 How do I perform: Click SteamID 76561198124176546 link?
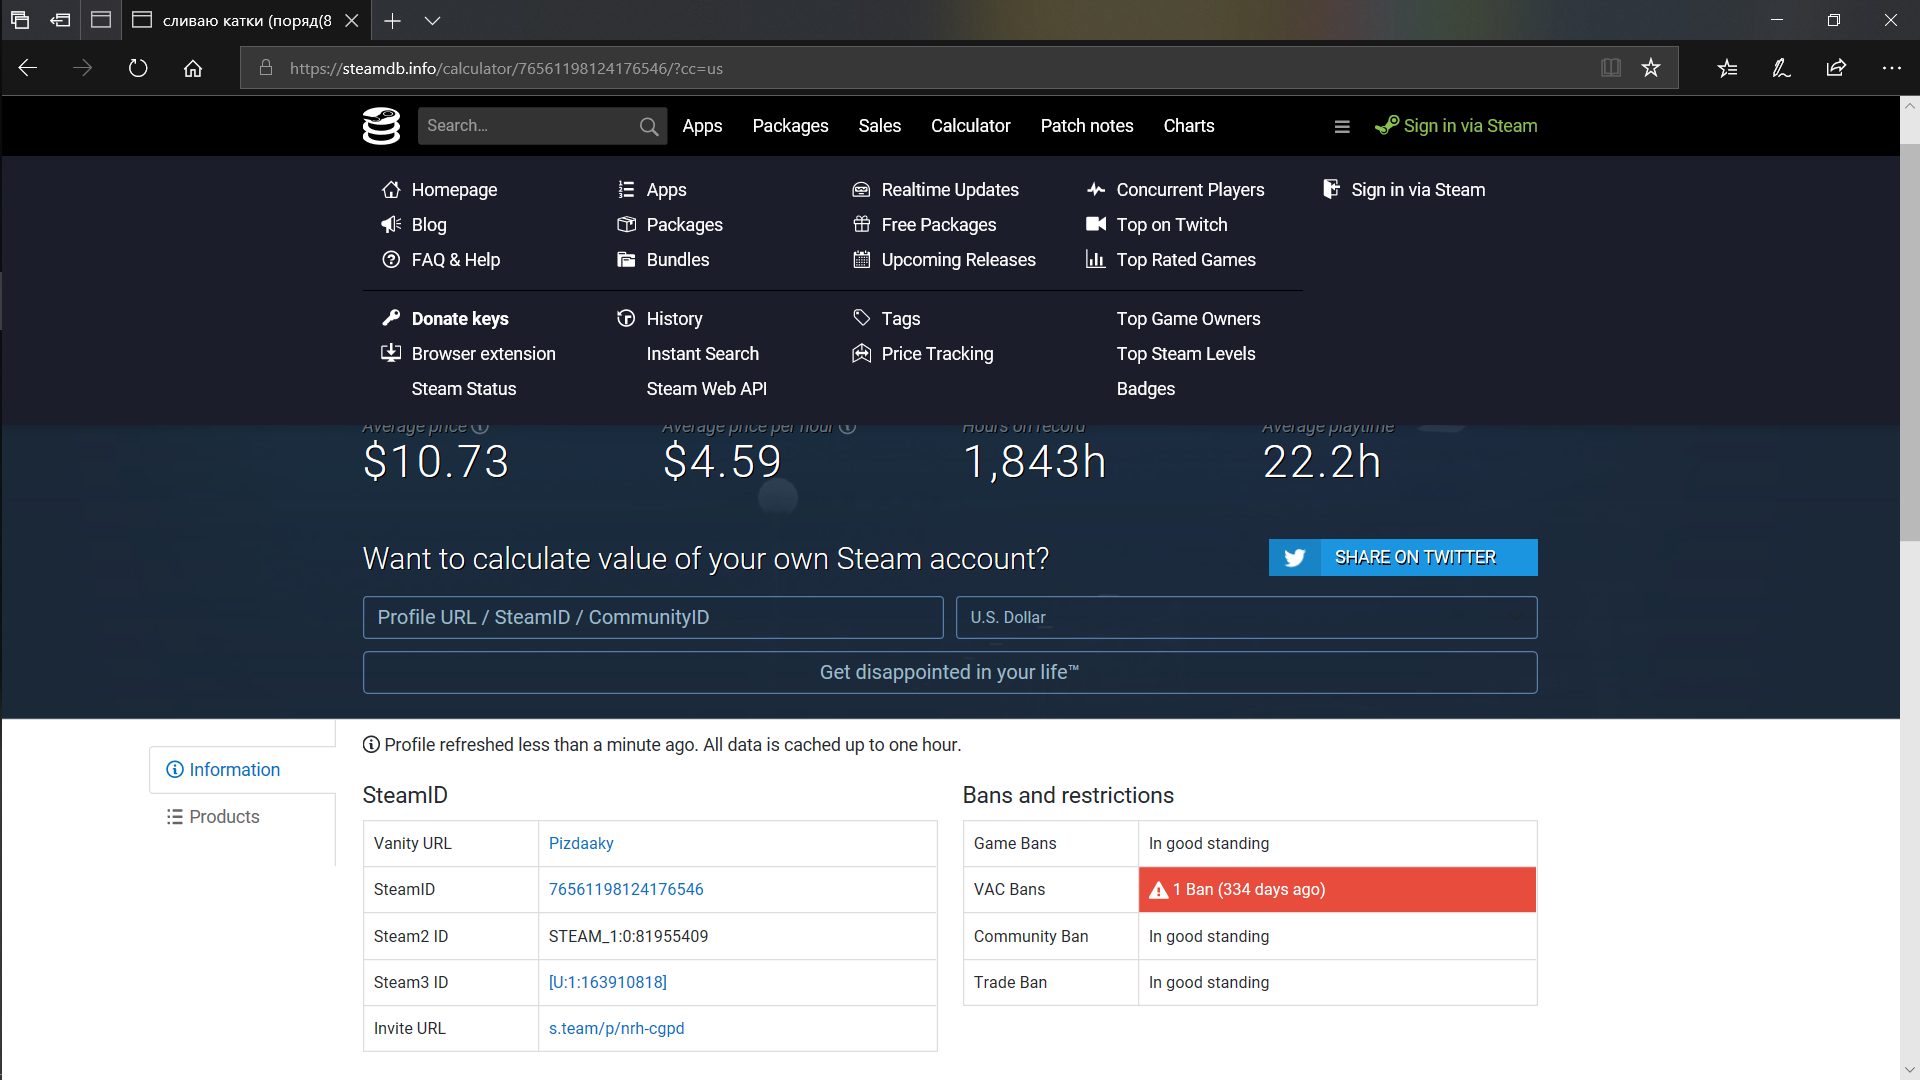pyautogui.click(x=626, y=890)
